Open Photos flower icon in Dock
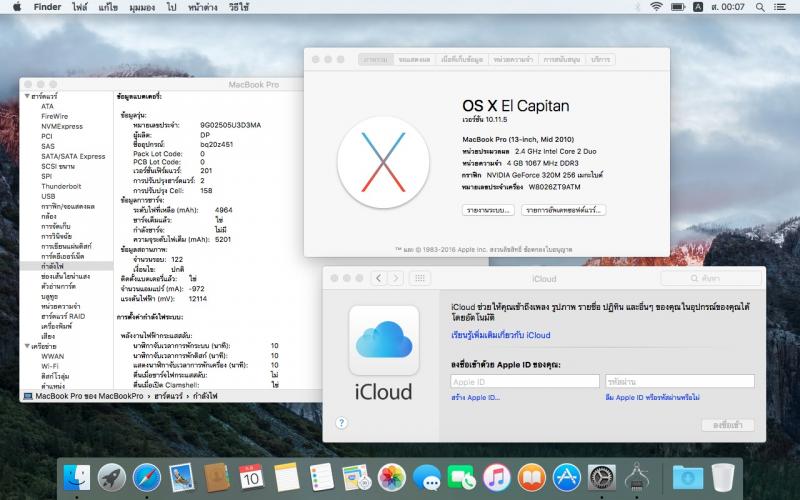Screen dimensions: 800x500 click(x=391, y=478)
